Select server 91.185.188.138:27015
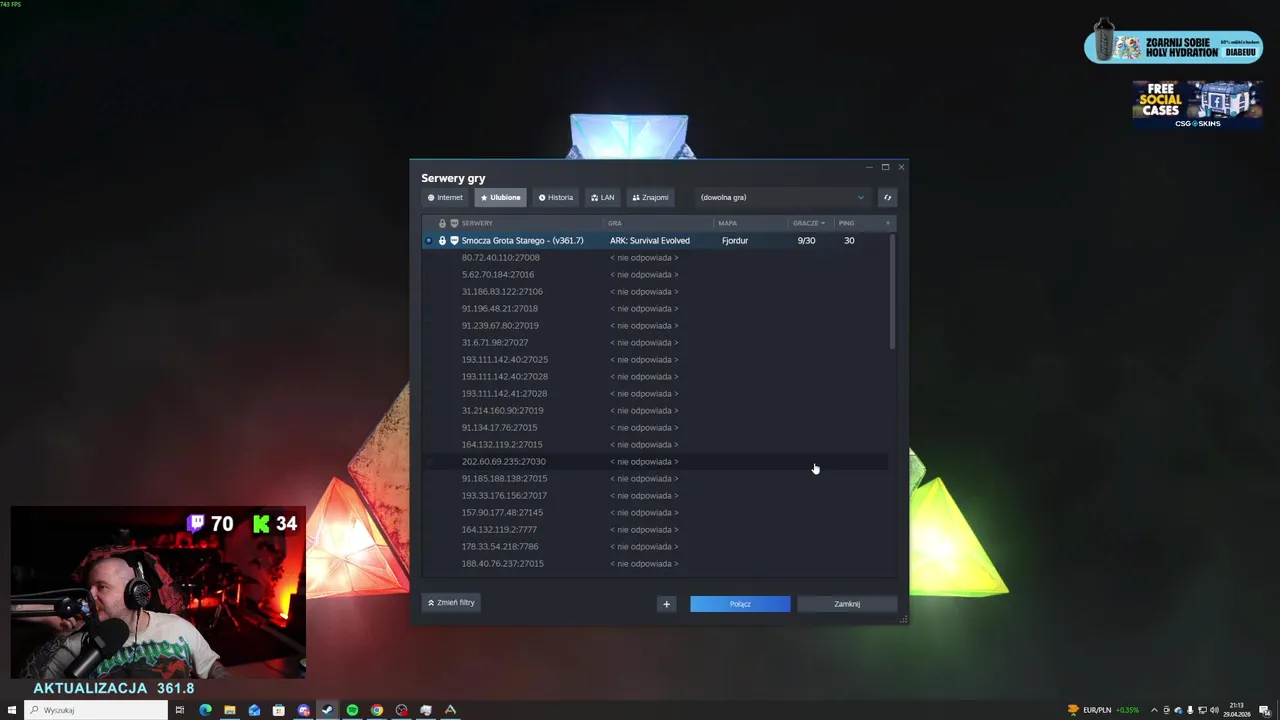 pyautogui.click(x=655, y=478)
